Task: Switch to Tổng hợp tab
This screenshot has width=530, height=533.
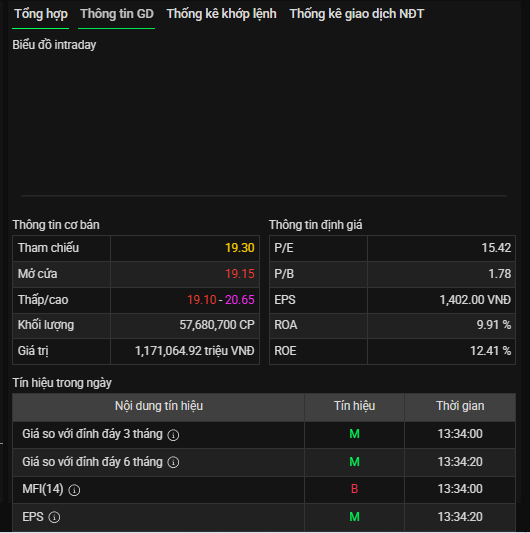Action: click(41, 14)
